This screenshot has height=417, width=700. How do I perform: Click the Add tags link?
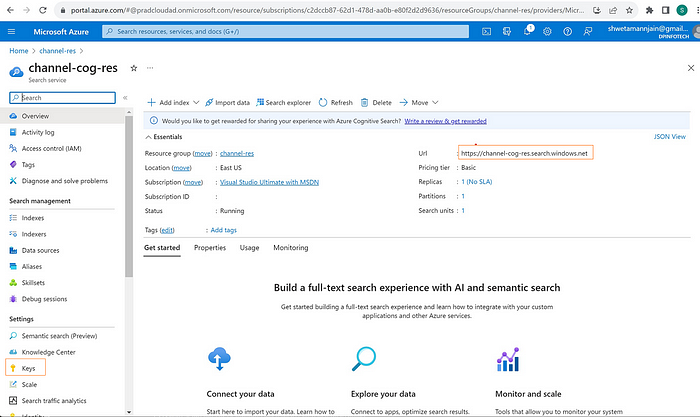click(x=224, y=230)
